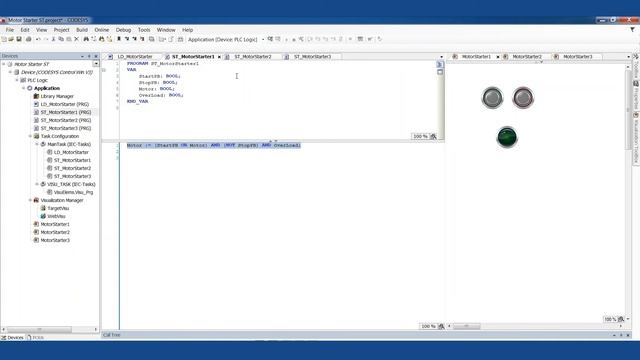This screenshot has height=360, width=640.
Task: Open the File menu
Action: tap(10, 30)
